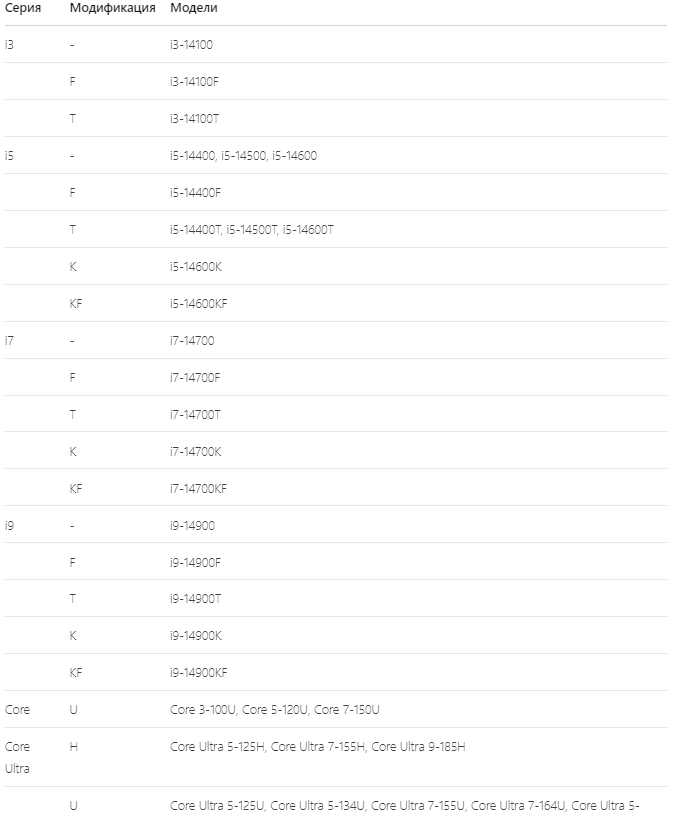Click the Core 3-100U models cell
Viewport: 681px width, 817px height.
tap(275, 710)
